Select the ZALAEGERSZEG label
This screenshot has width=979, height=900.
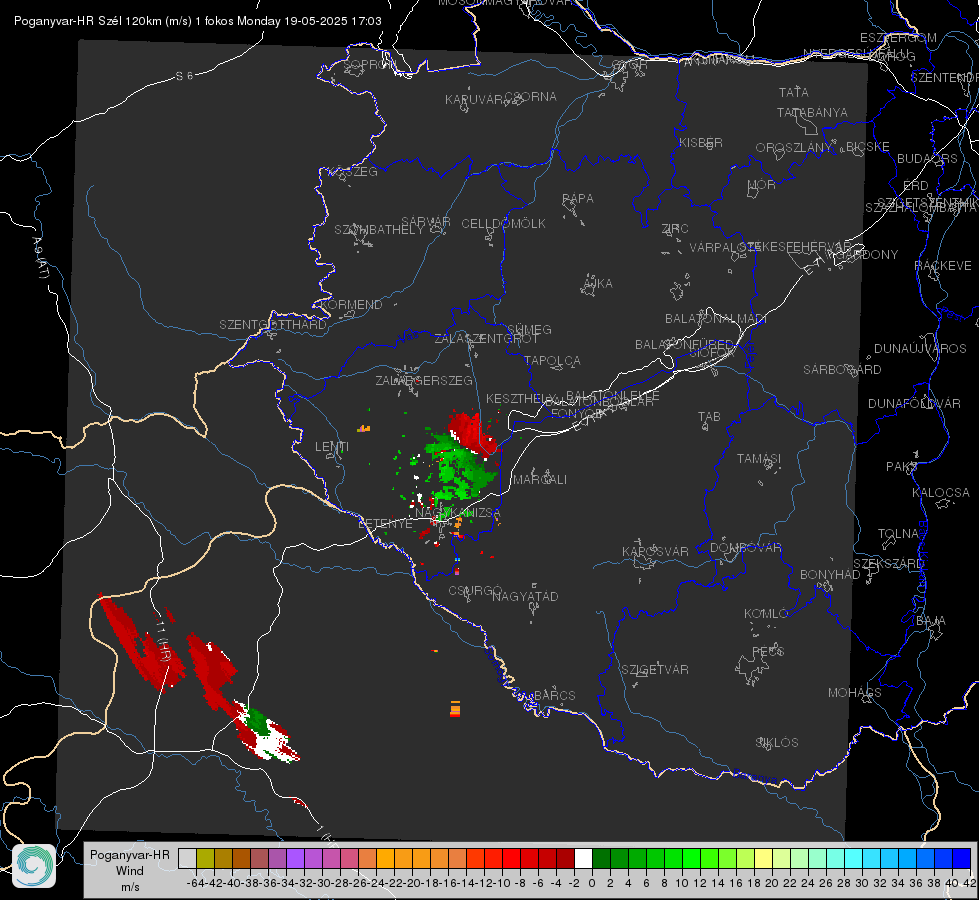[x=424, y=380]
